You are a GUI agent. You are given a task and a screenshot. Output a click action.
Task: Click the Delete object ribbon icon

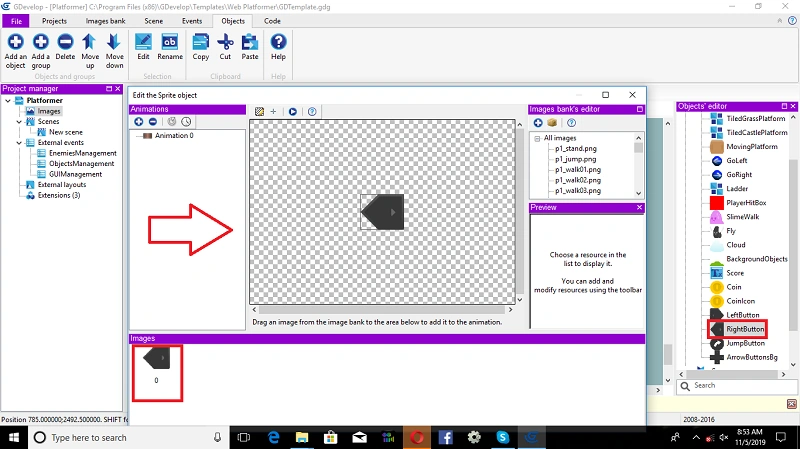65,42
